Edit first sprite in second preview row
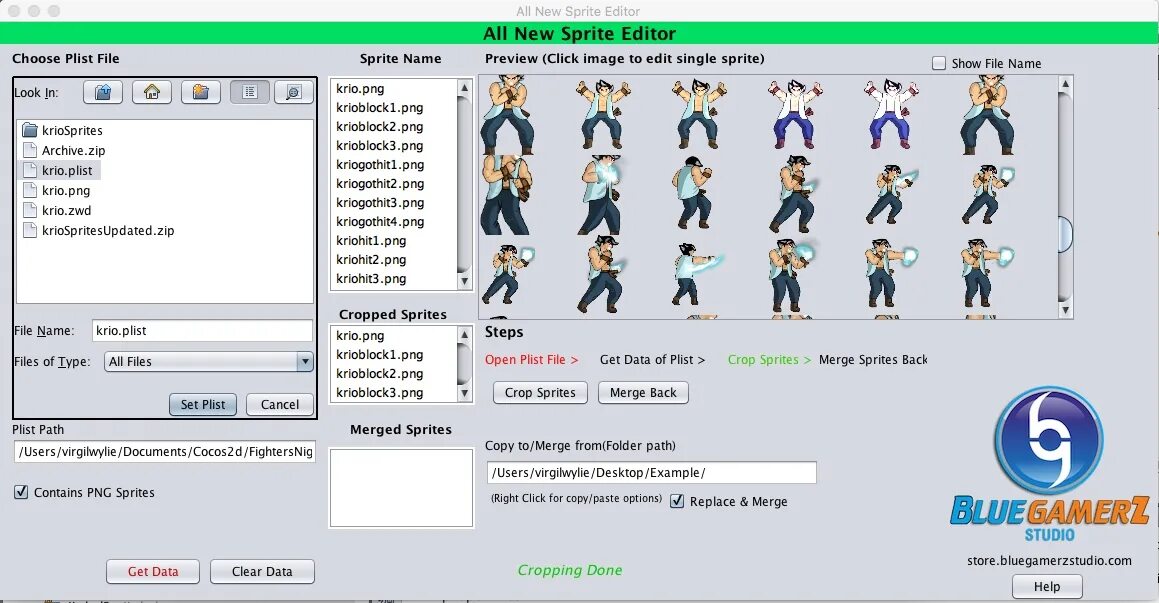 tap(506, 195)
